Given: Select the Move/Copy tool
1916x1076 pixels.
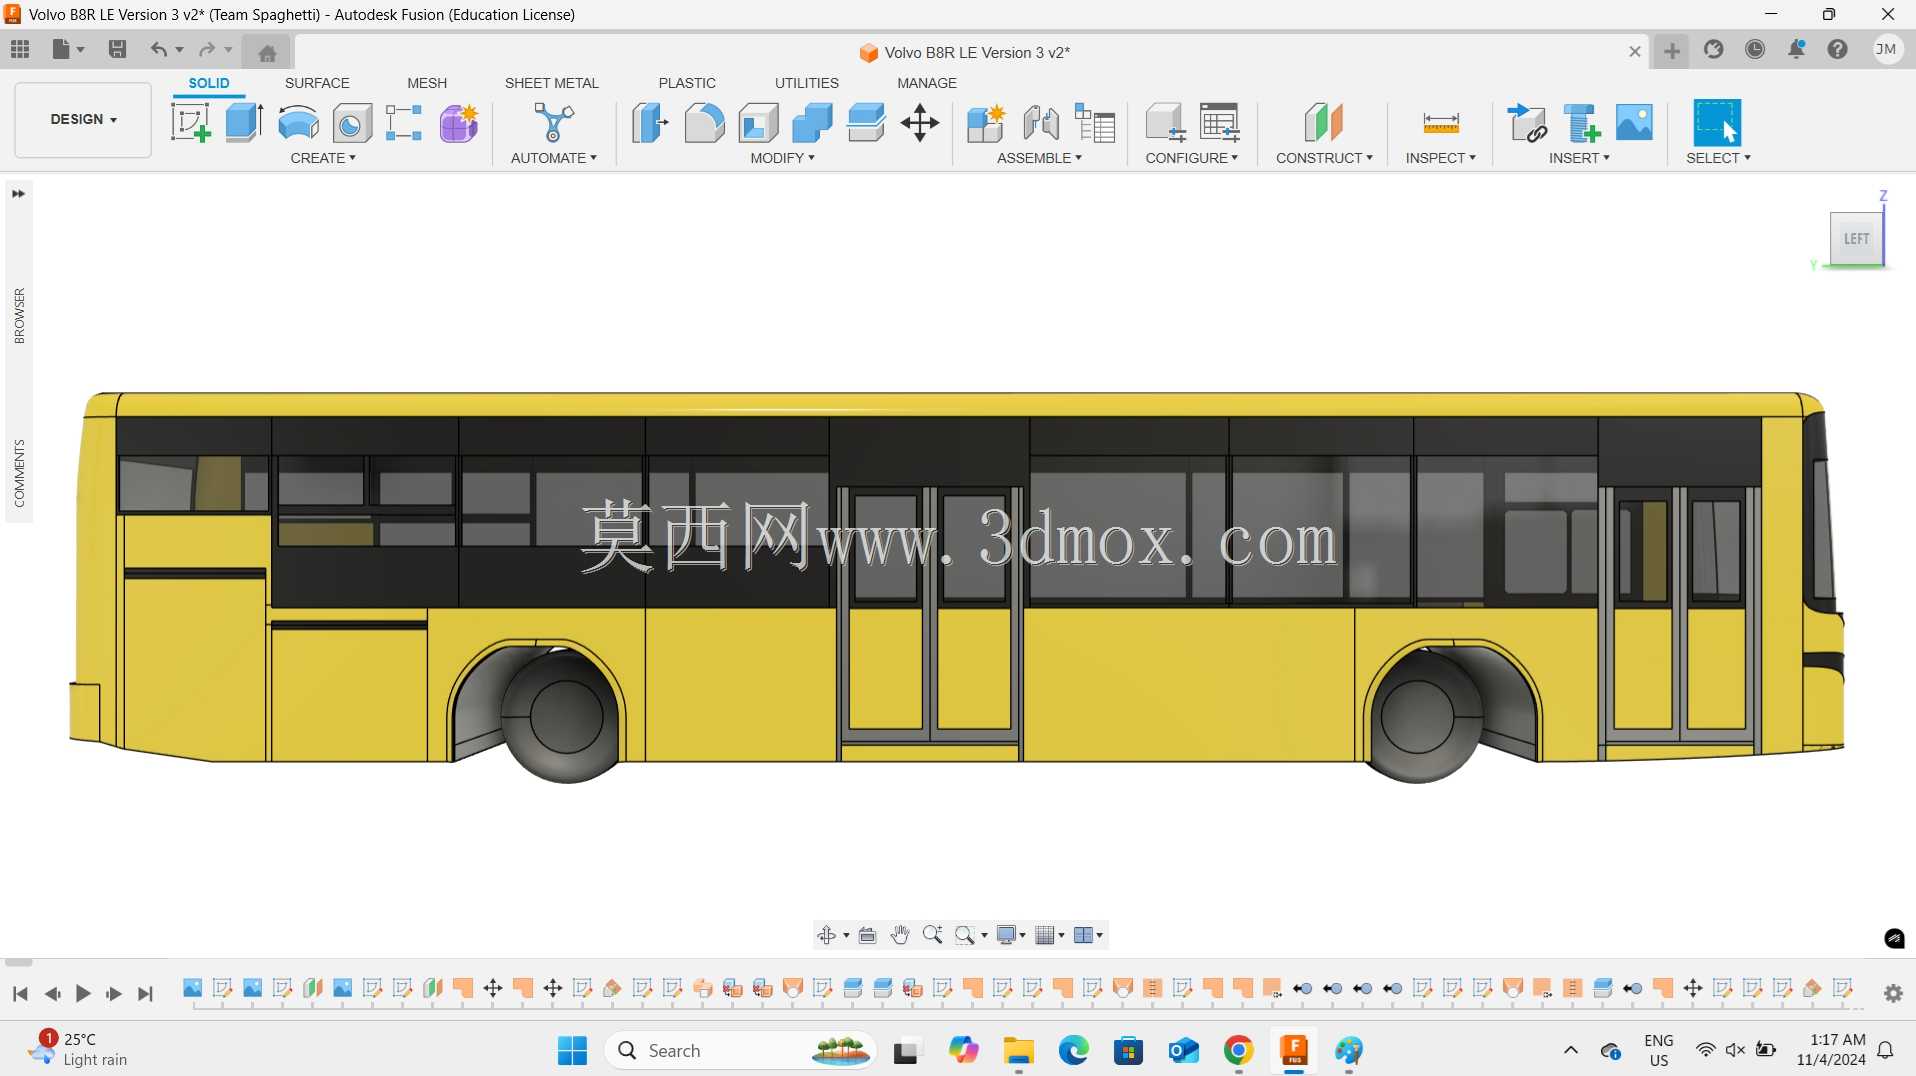Looking at the screenshot, I should pyautogui.click(x=920, y=123).
